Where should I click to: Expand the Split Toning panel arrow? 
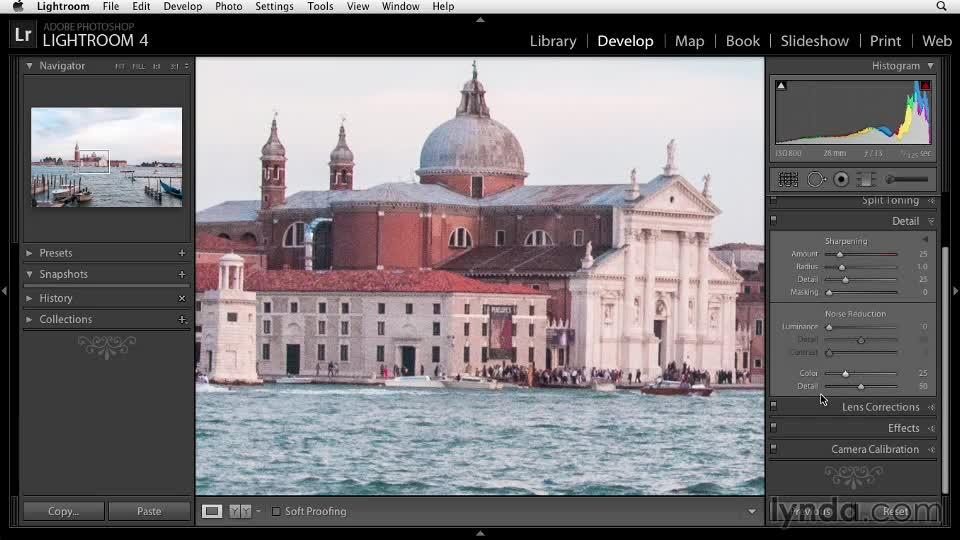click(931, 200)
